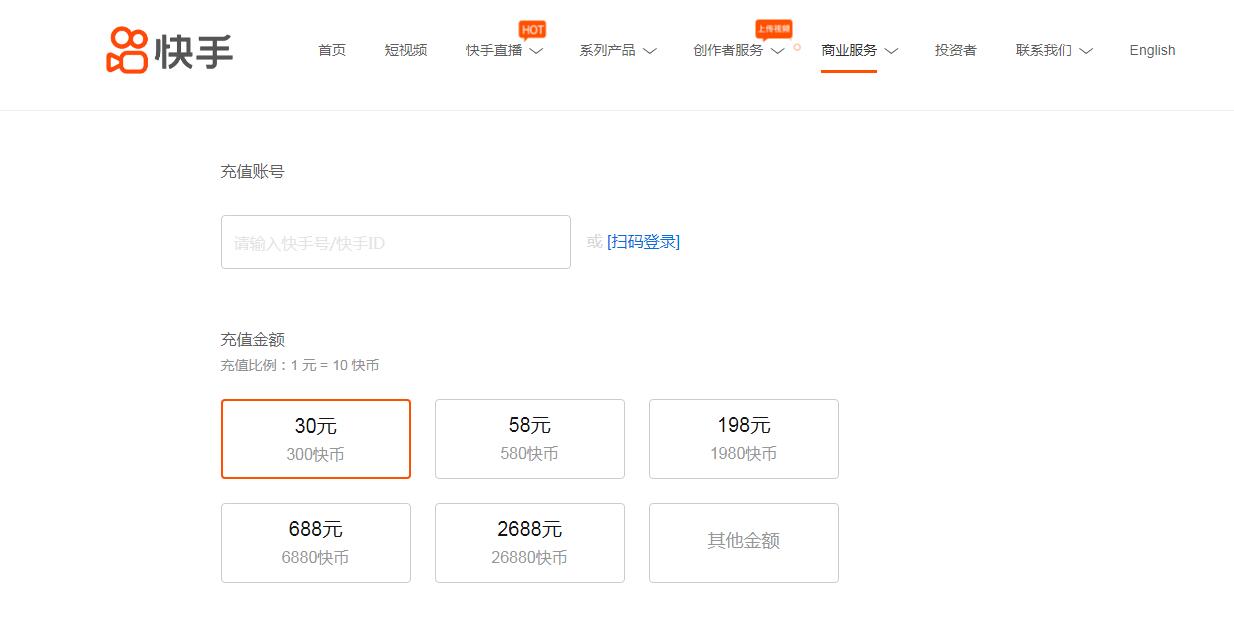Select the 198元 recharge amount
This screenshot has height=631, width=1234.
(x=743, y=438)
